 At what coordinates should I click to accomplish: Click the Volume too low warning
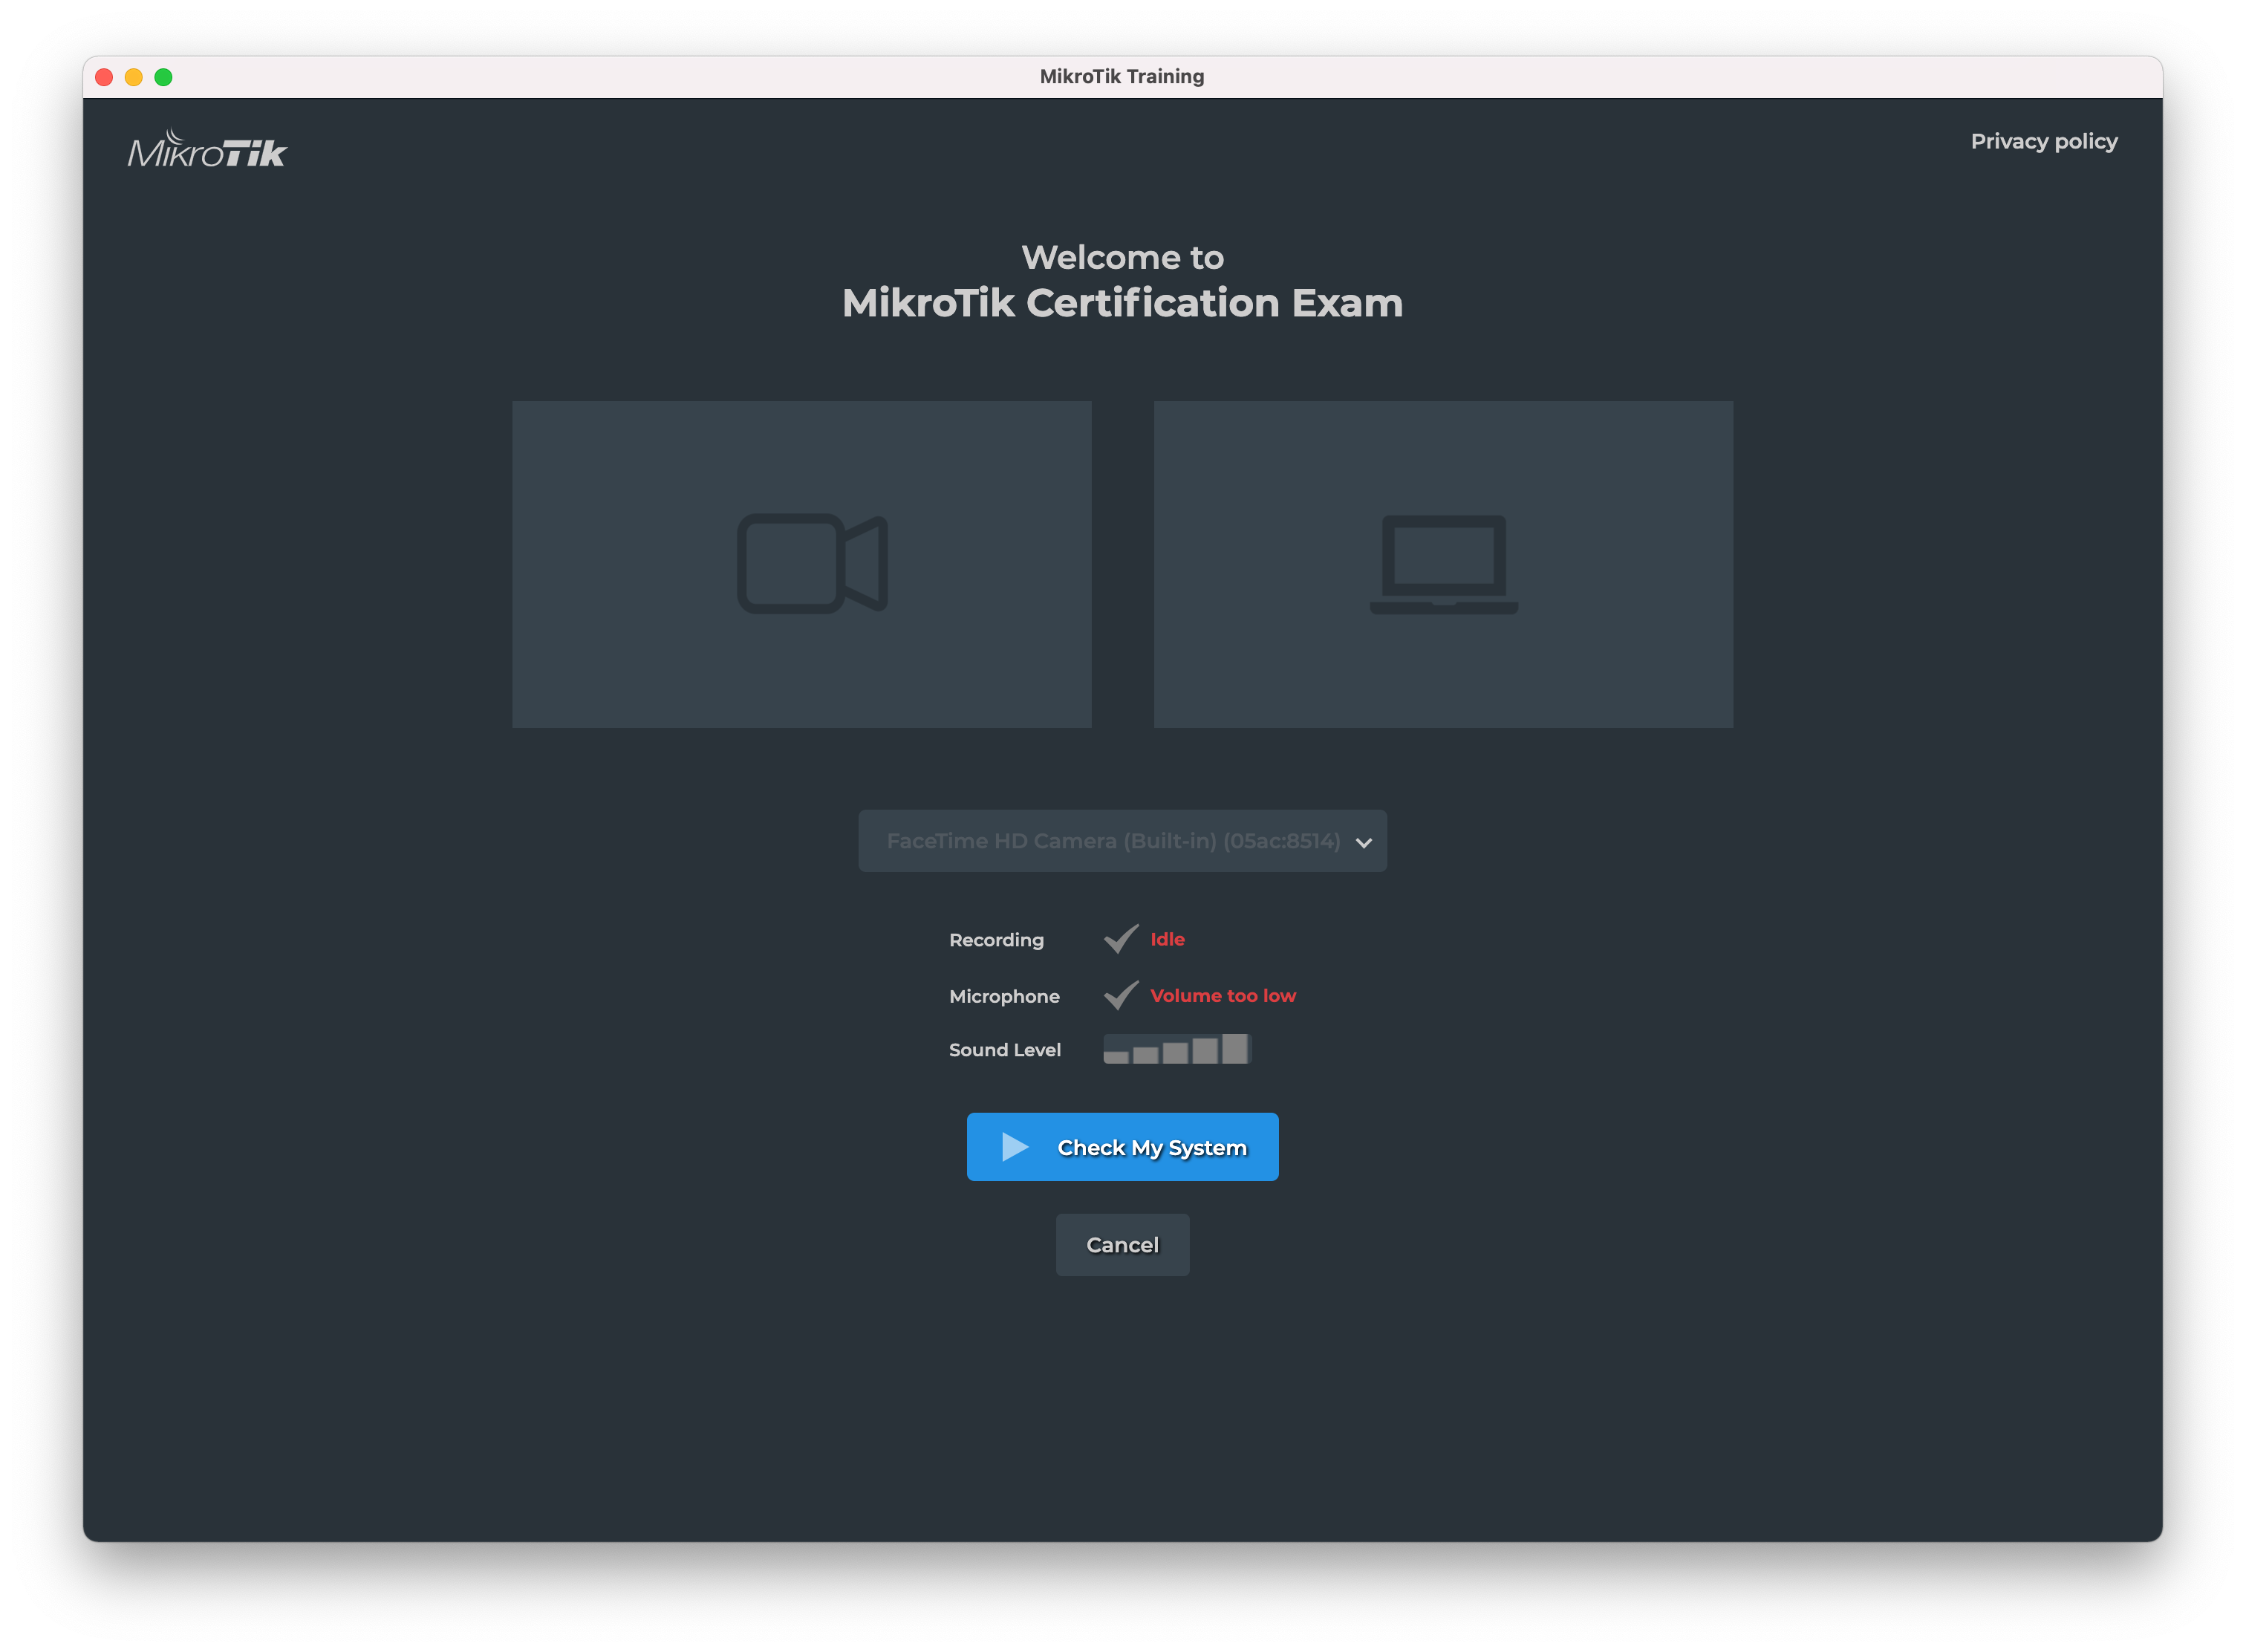click(x=1222, y=996)
